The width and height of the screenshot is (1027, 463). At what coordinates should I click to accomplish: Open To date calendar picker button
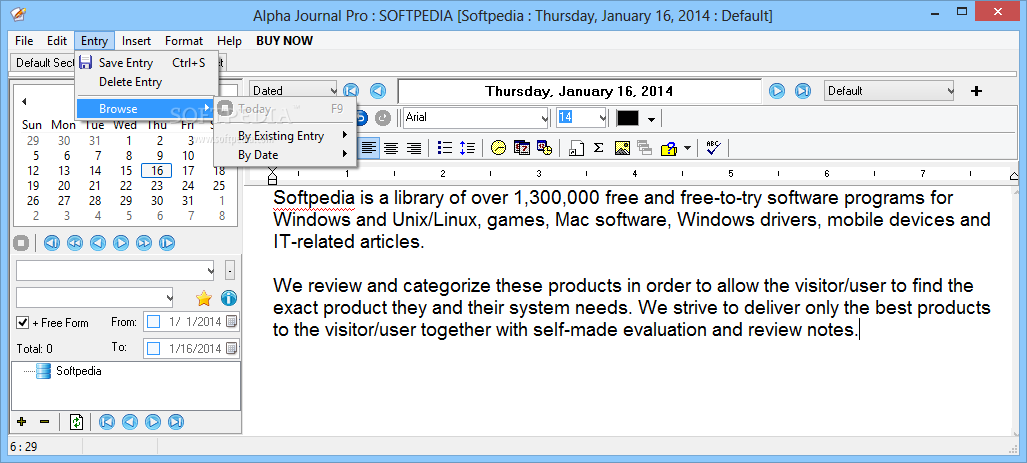click(232, 348)
